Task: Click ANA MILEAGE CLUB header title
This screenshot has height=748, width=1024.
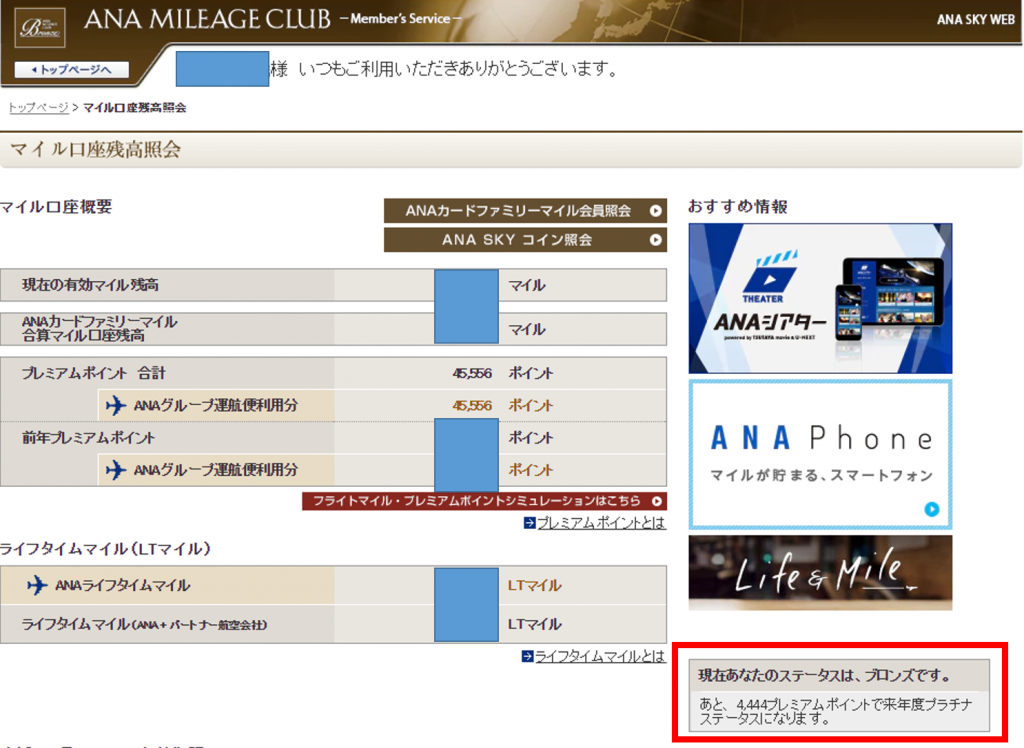Action: [x=207, y=20]
